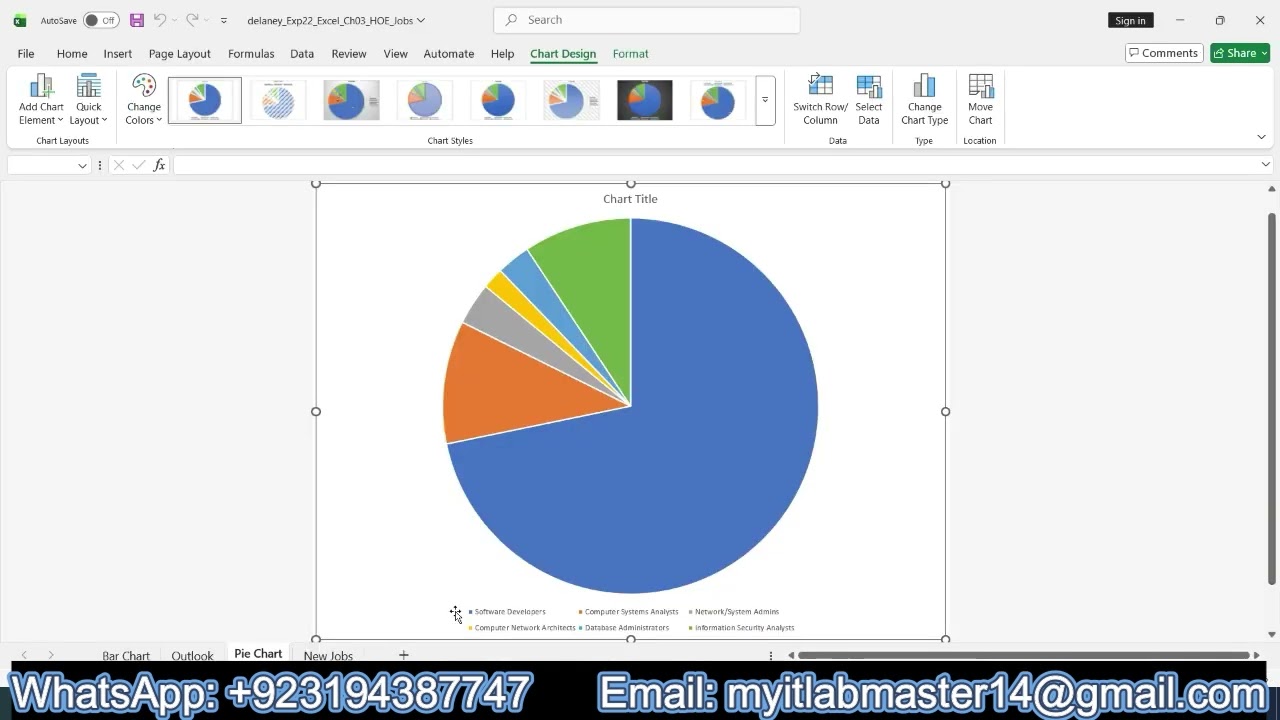Click the Share button
The image size is (1280, 720).
click(x=1240, y=53)
